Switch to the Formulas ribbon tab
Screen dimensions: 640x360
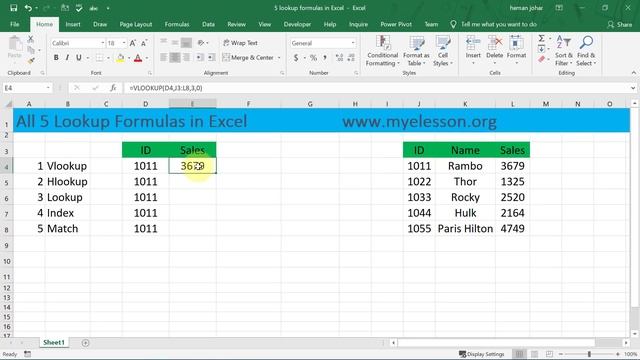pyautogui.click(x=177, y=24)
